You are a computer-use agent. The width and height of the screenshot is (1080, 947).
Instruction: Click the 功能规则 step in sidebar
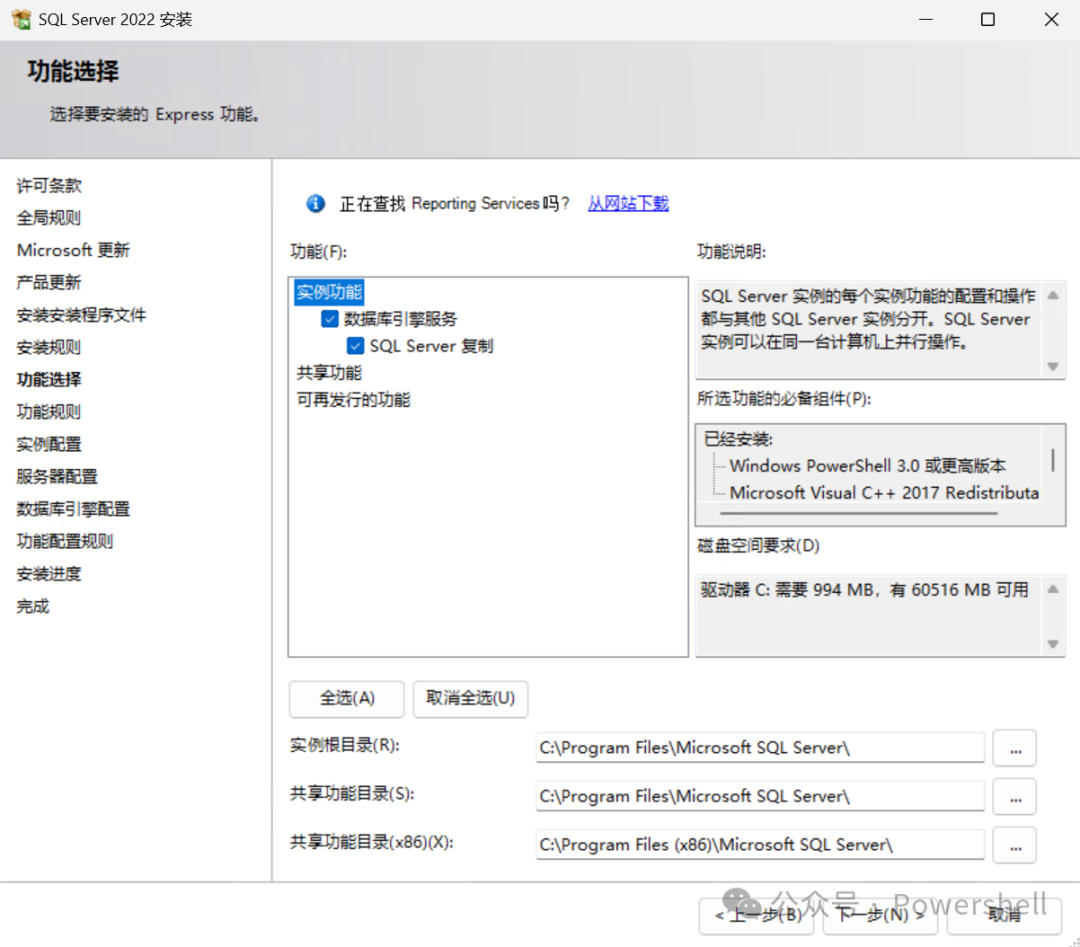tap(49, 413)
